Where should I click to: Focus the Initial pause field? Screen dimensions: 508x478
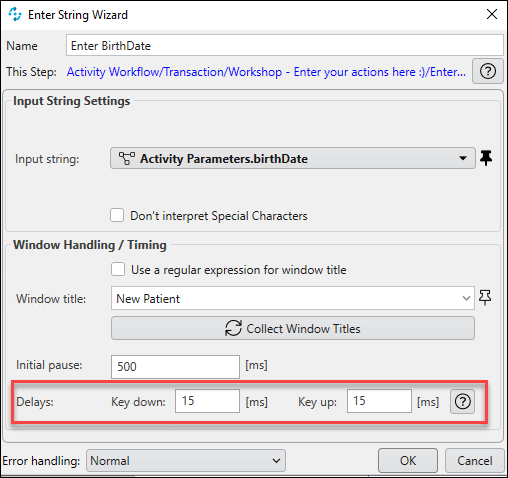[x=175, y=367]
